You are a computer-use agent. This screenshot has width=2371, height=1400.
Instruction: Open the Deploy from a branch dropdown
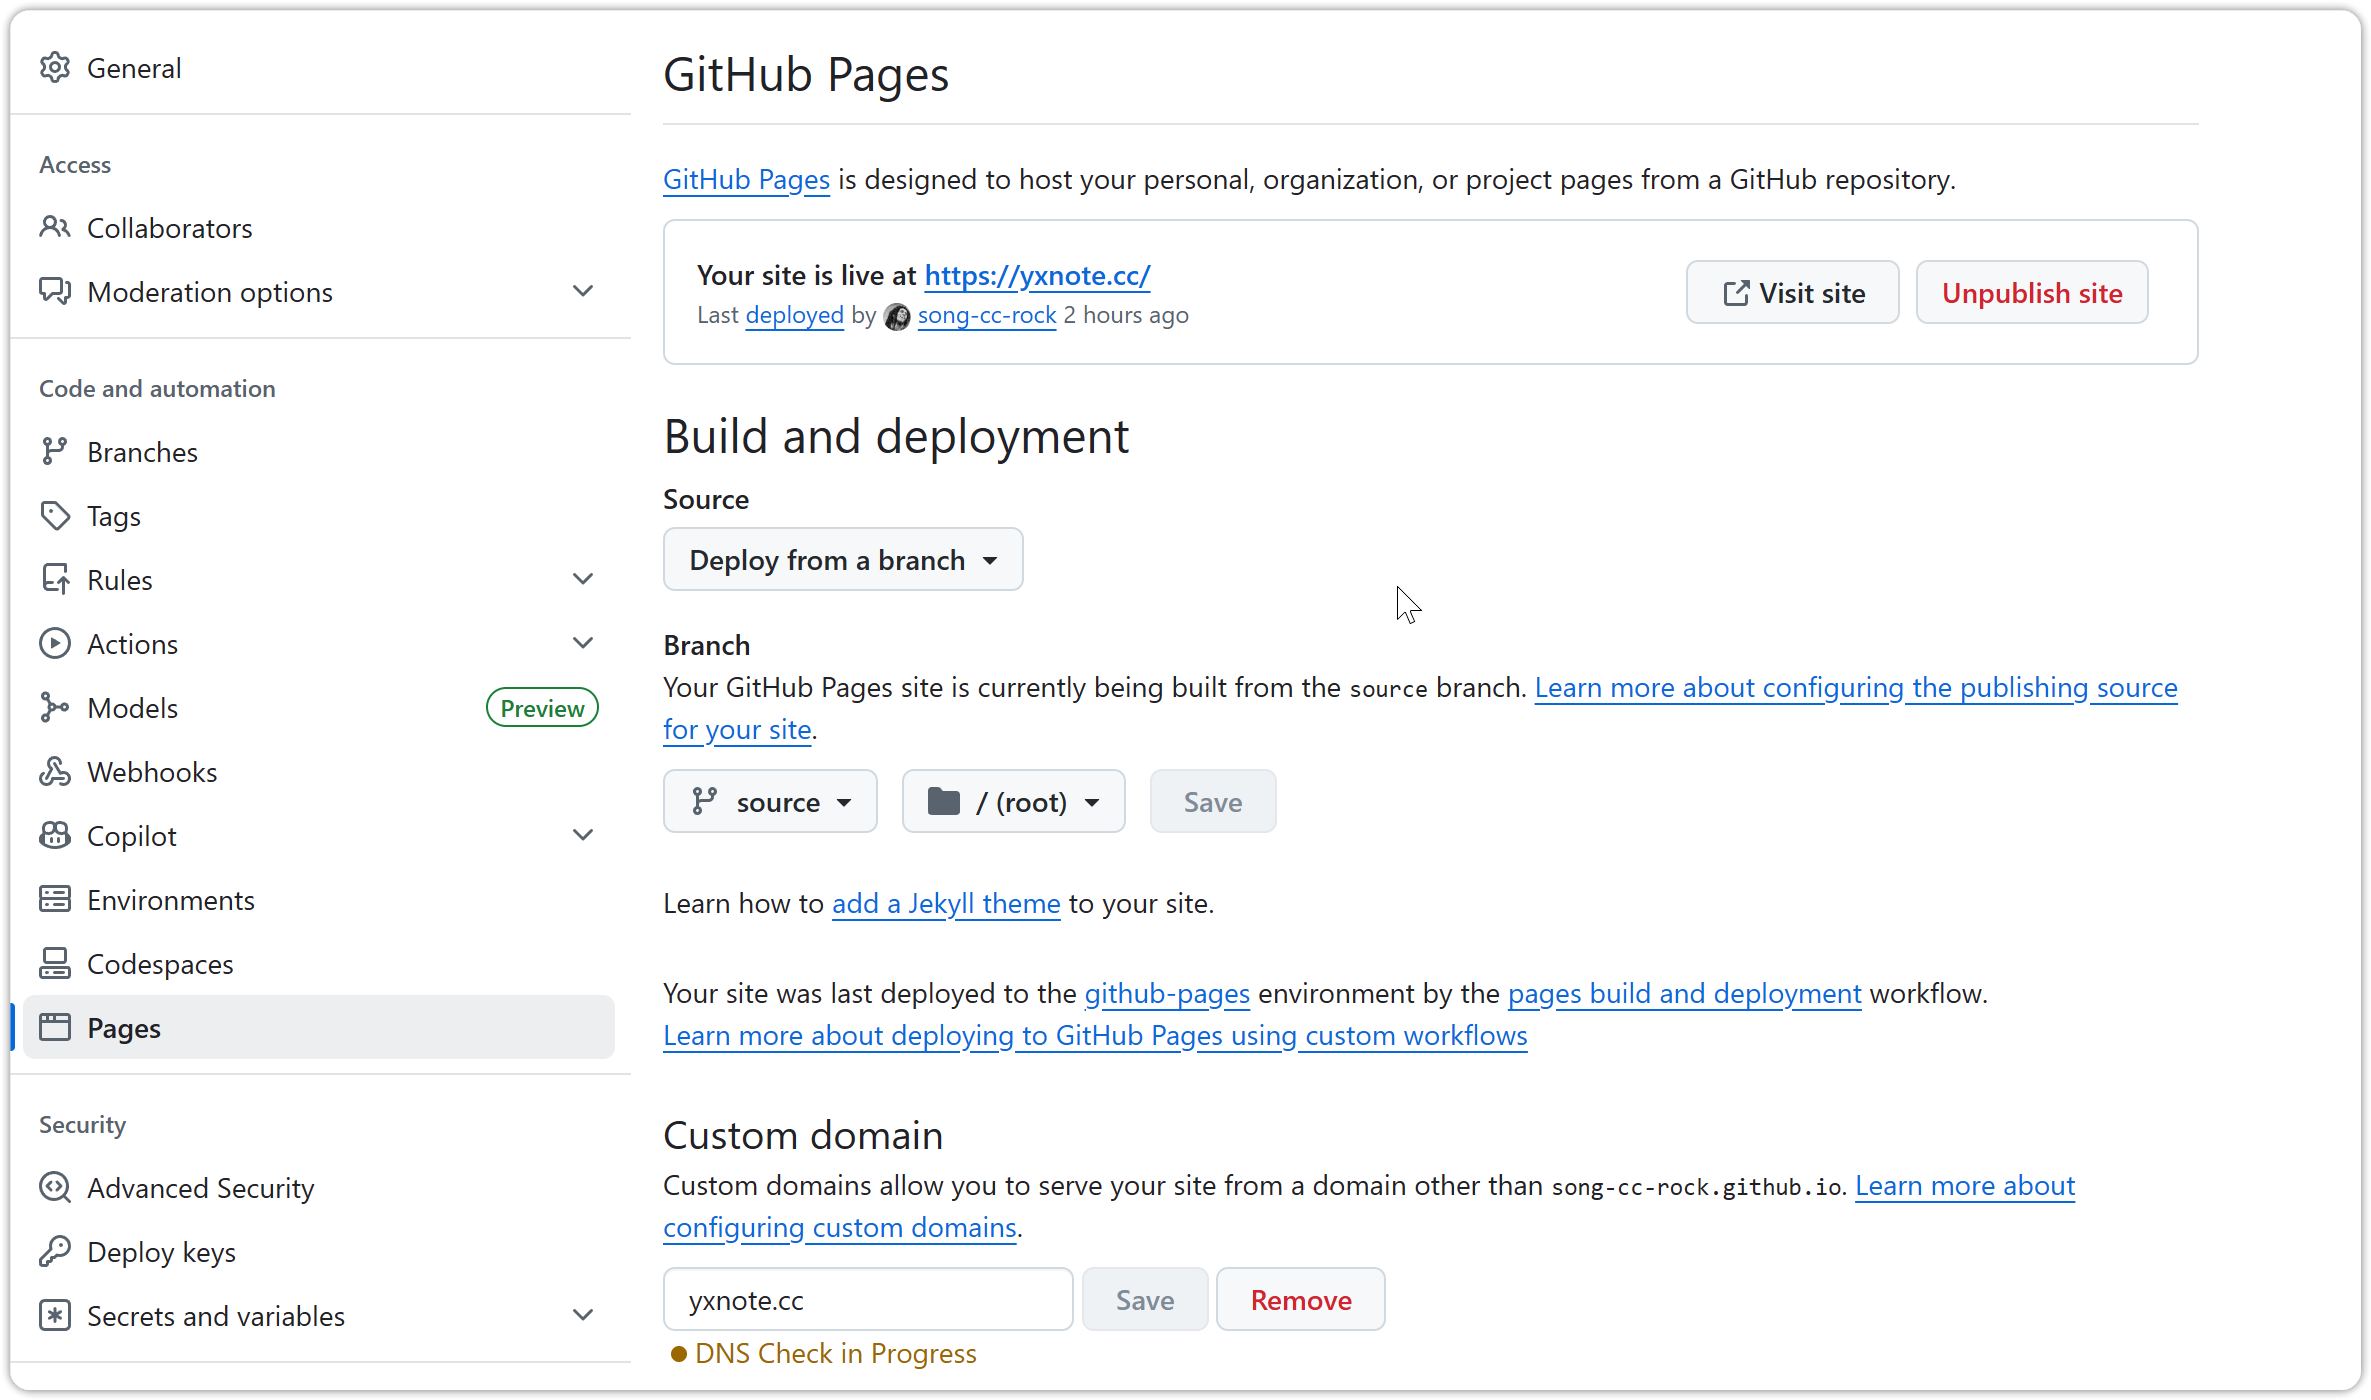tap(842, 559)
